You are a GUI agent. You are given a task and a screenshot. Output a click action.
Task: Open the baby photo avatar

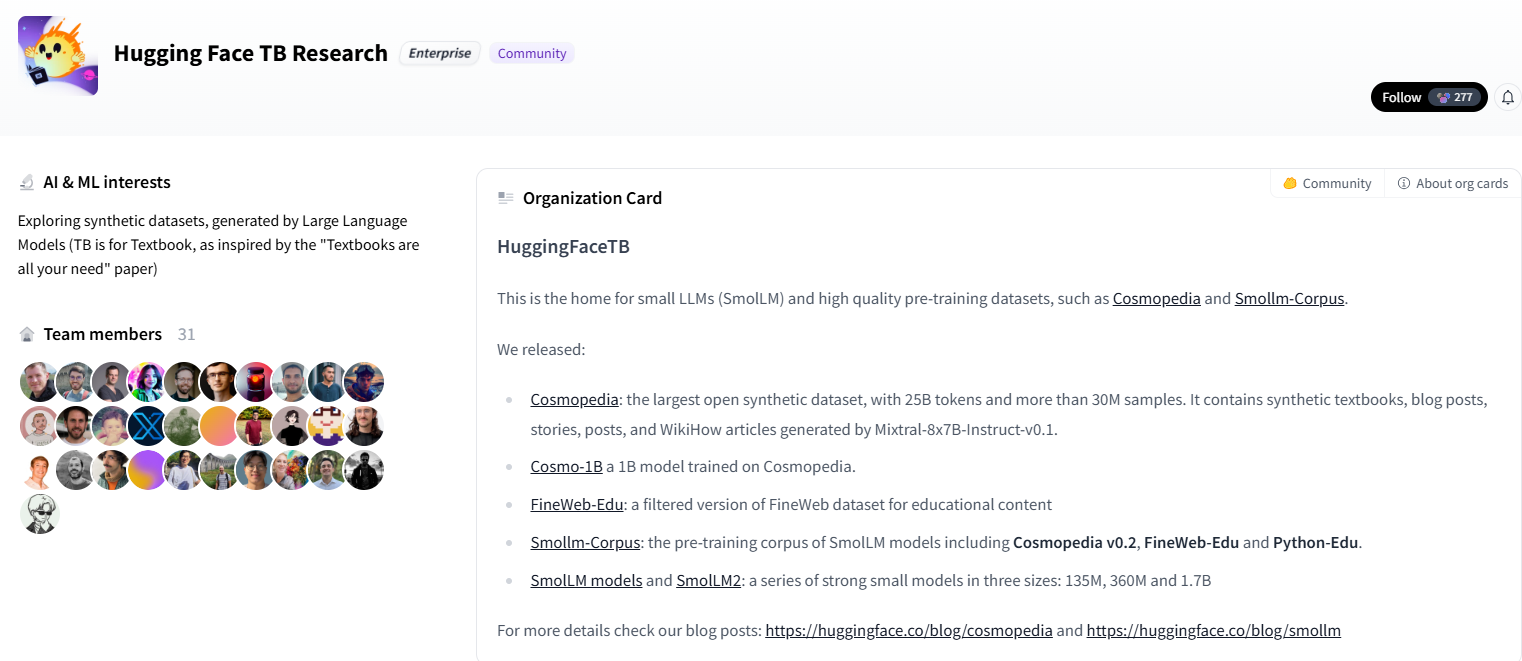point(112,426)
